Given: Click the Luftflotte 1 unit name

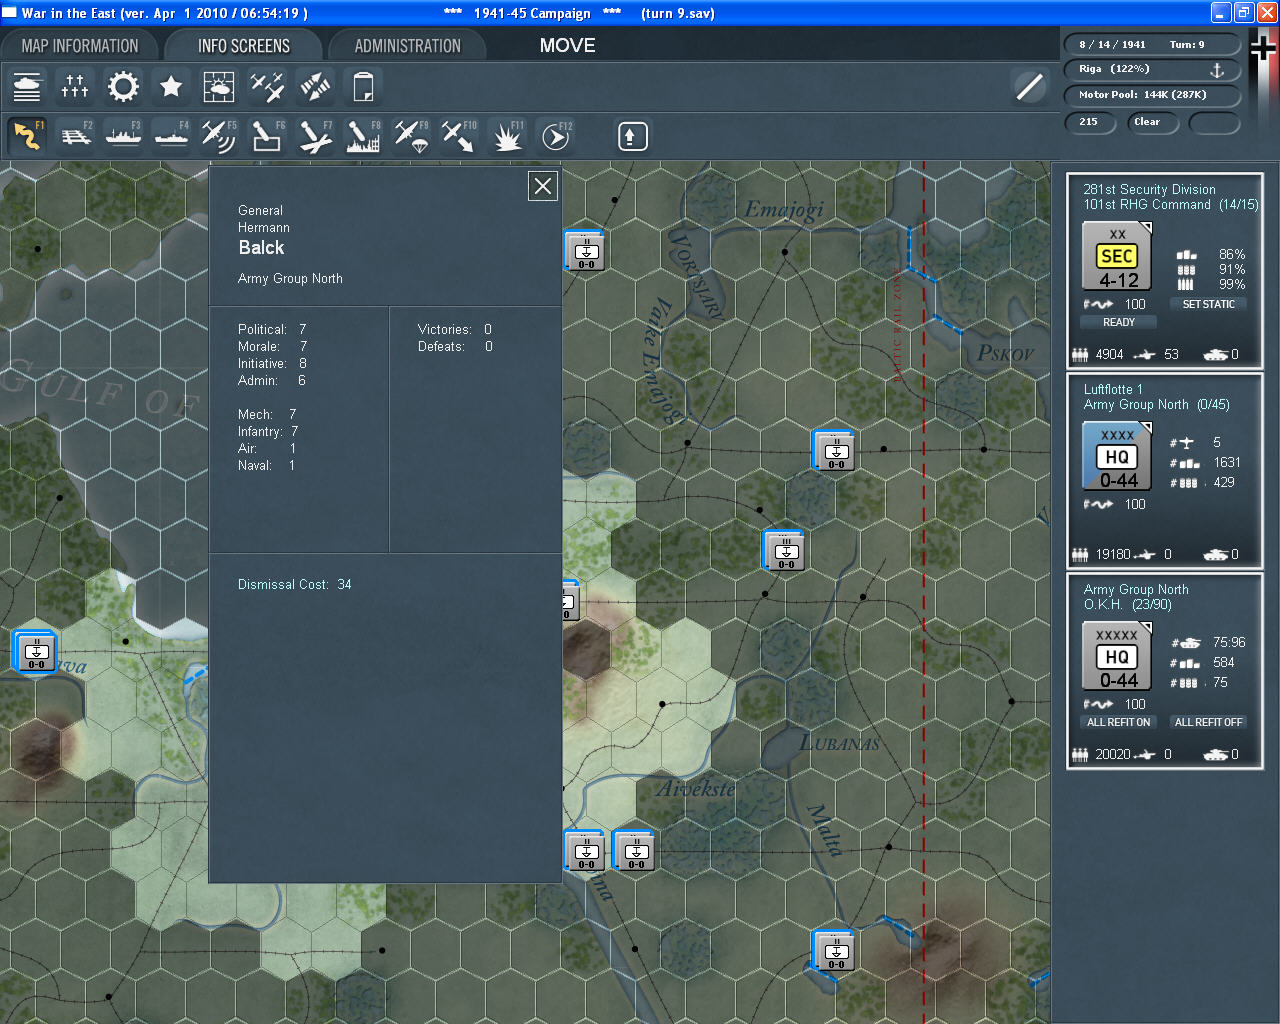Looking at the screenshot, I should 1113,389.
